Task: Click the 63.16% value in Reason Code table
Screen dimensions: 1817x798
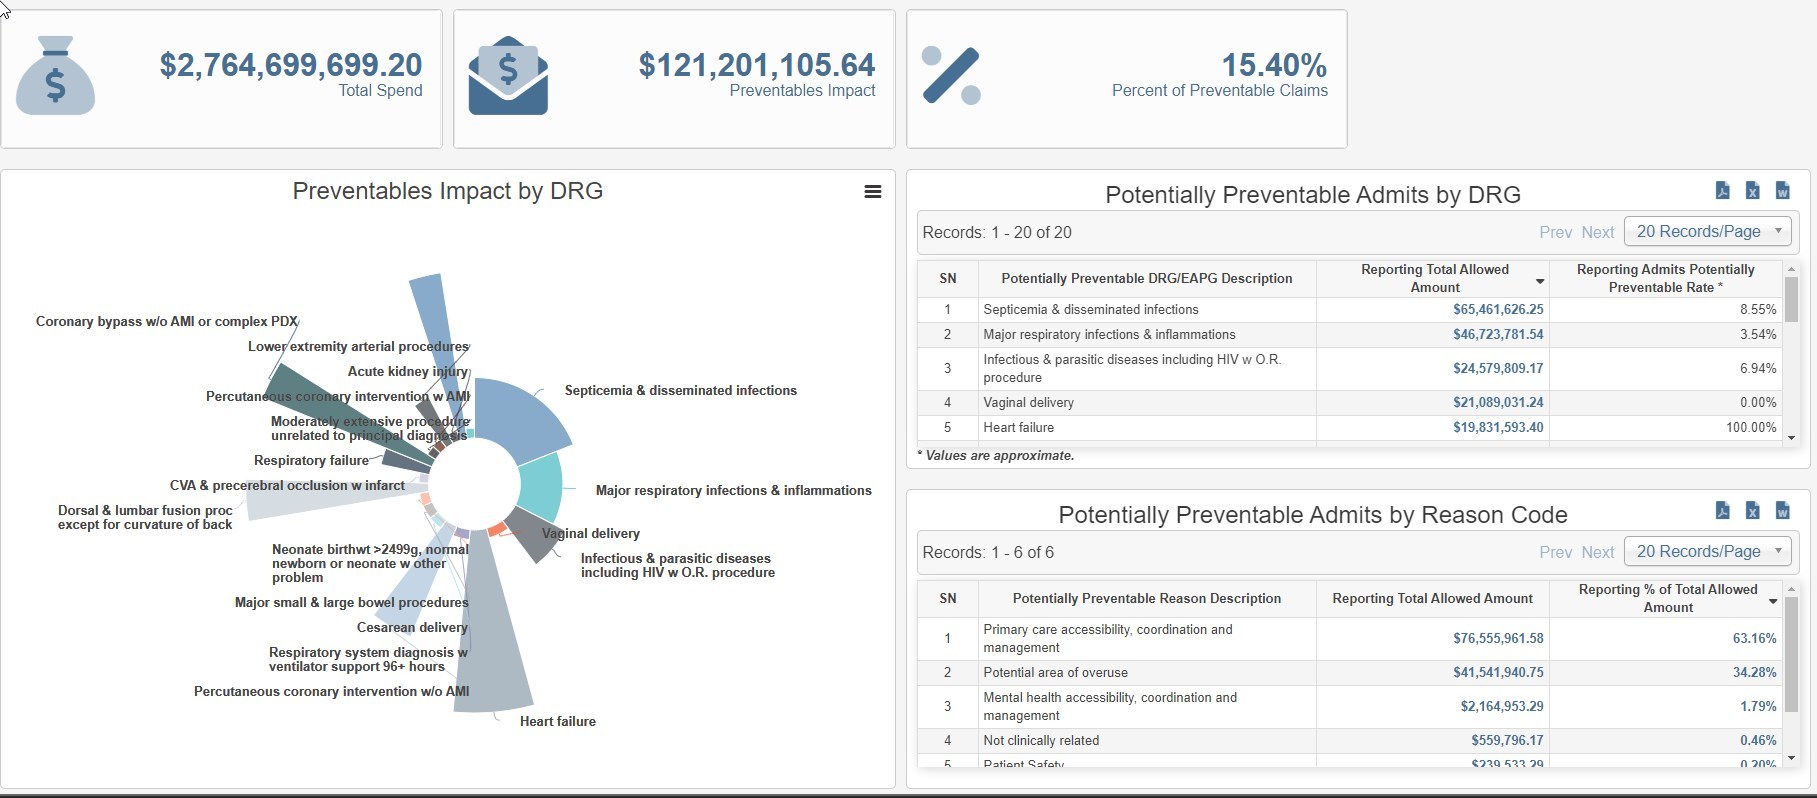Action: pyautogui.click(x=1755, y=639)
